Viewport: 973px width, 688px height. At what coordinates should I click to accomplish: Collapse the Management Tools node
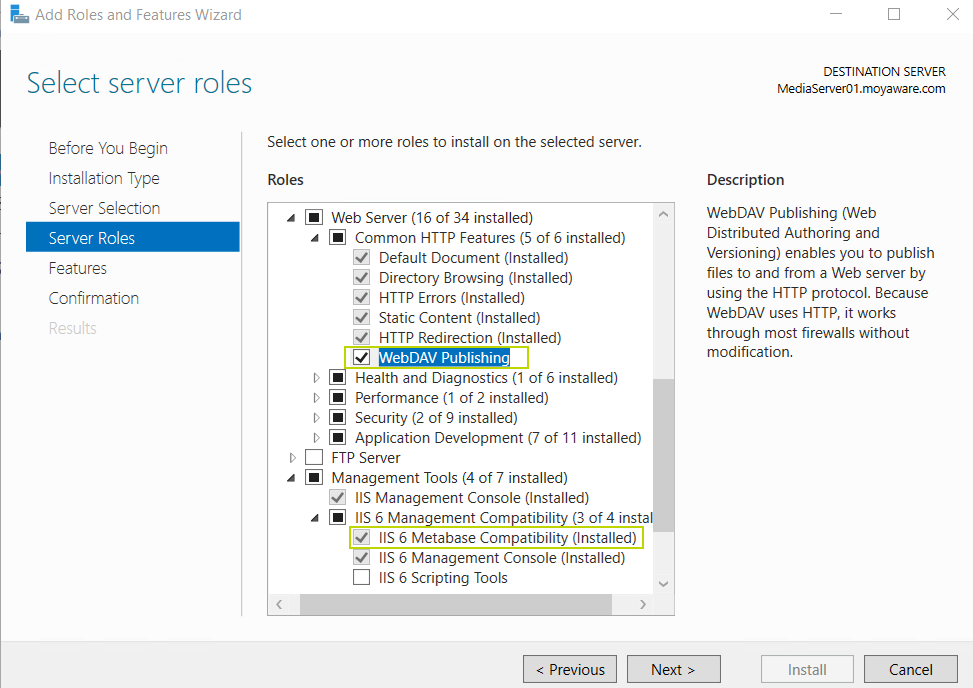tap(291, 478)
